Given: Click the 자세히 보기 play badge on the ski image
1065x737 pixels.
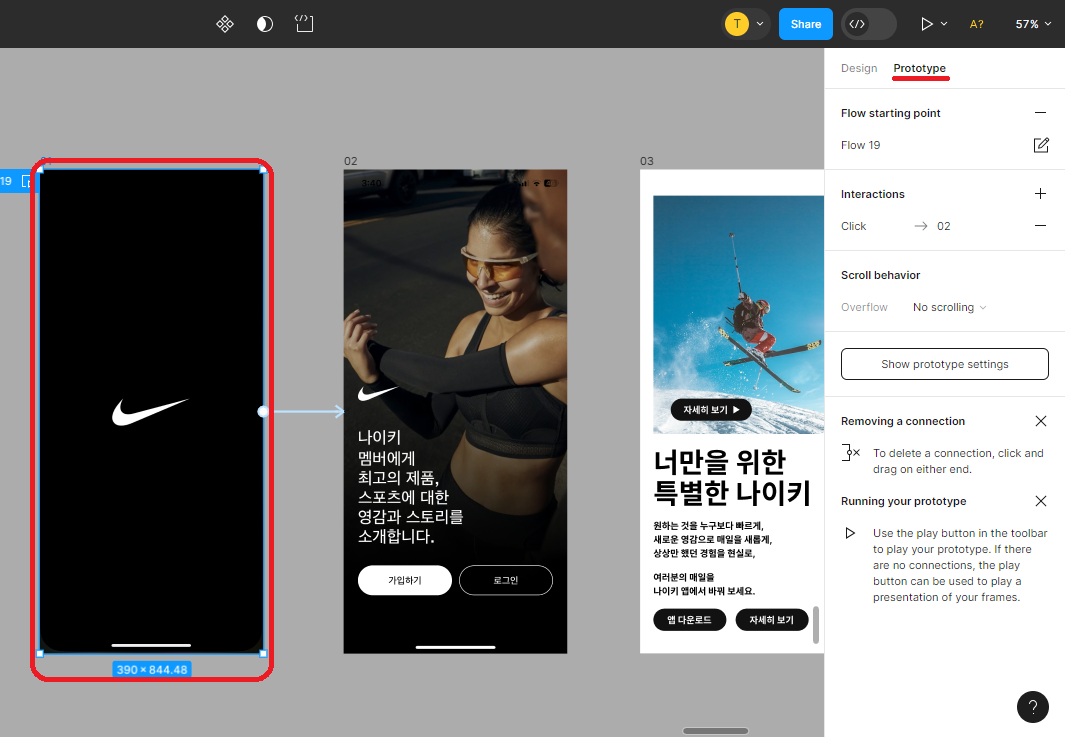Looking at the screenshot, I should (711, 410).
